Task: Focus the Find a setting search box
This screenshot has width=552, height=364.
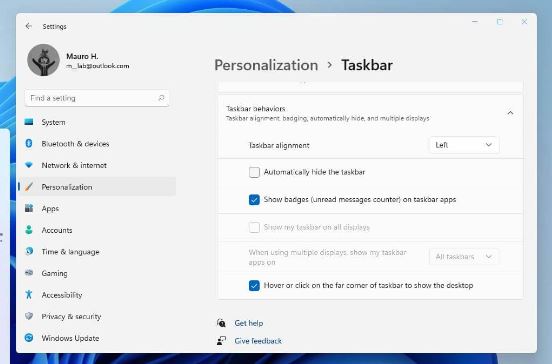Action: pyautogui.click(x=97, y=98)
